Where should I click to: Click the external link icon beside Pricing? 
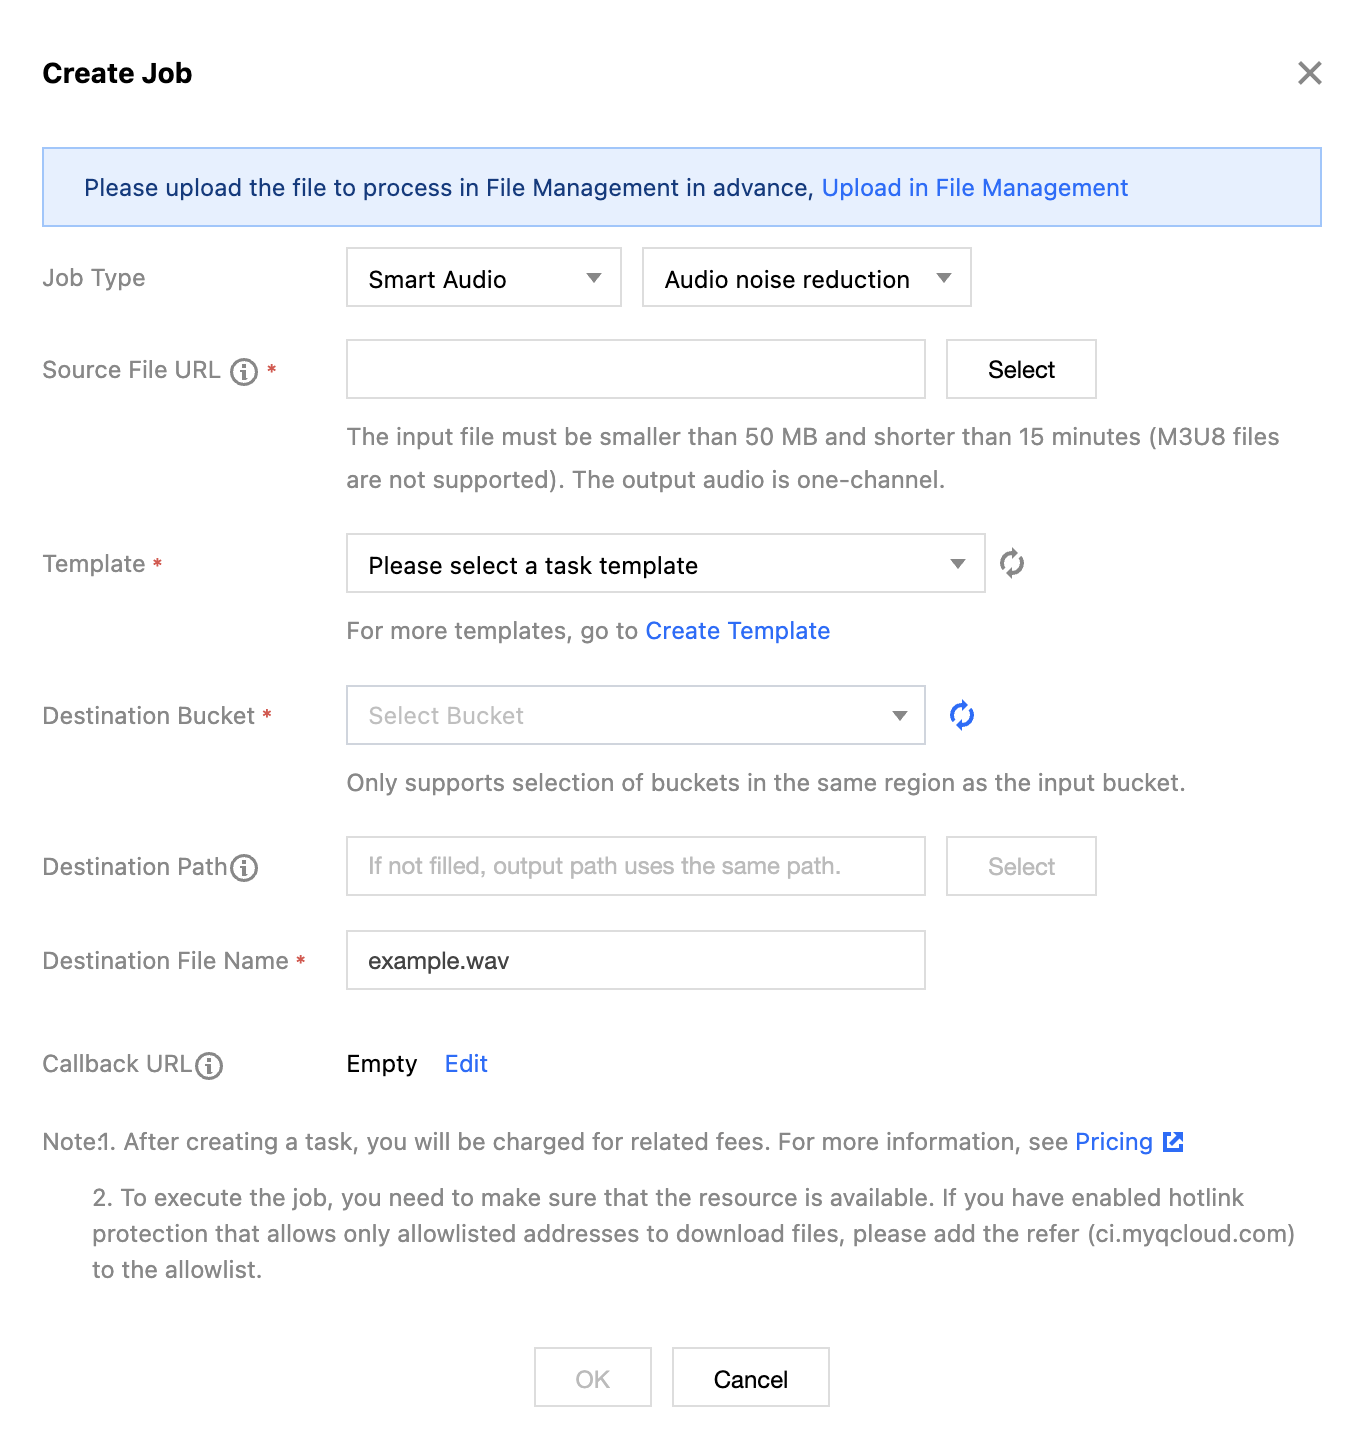coord(1173,1142)
